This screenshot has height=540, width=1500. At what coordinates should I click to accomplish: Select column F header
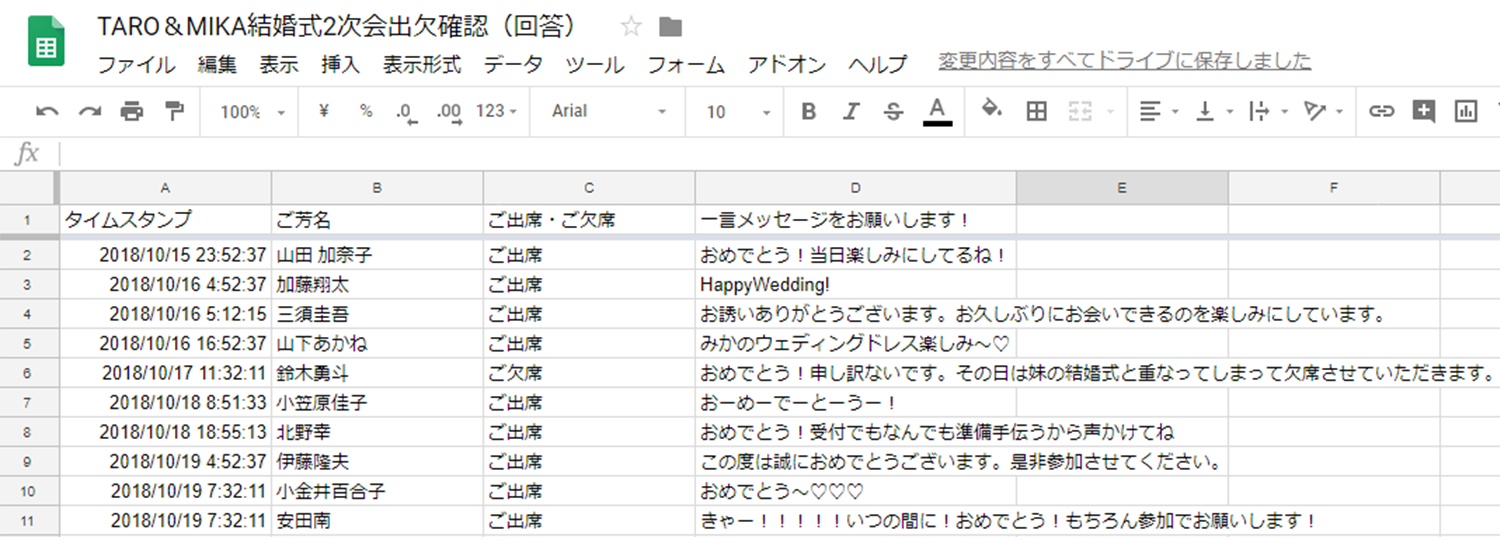[x=1334, y=188]
